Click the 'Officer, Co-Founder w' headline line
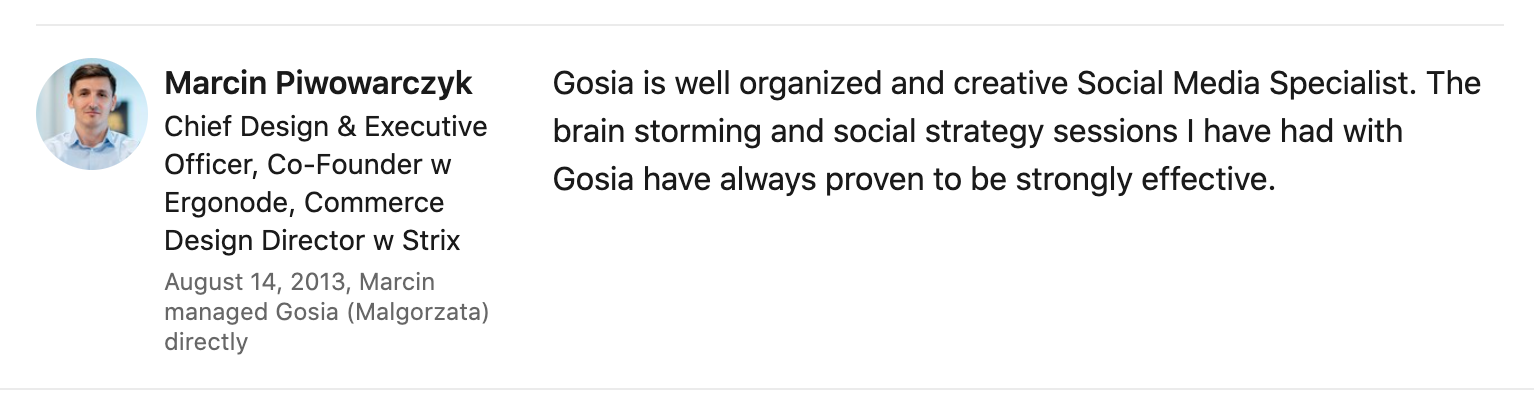Viewport: 1534px width, 418px height. pos(307,165)
